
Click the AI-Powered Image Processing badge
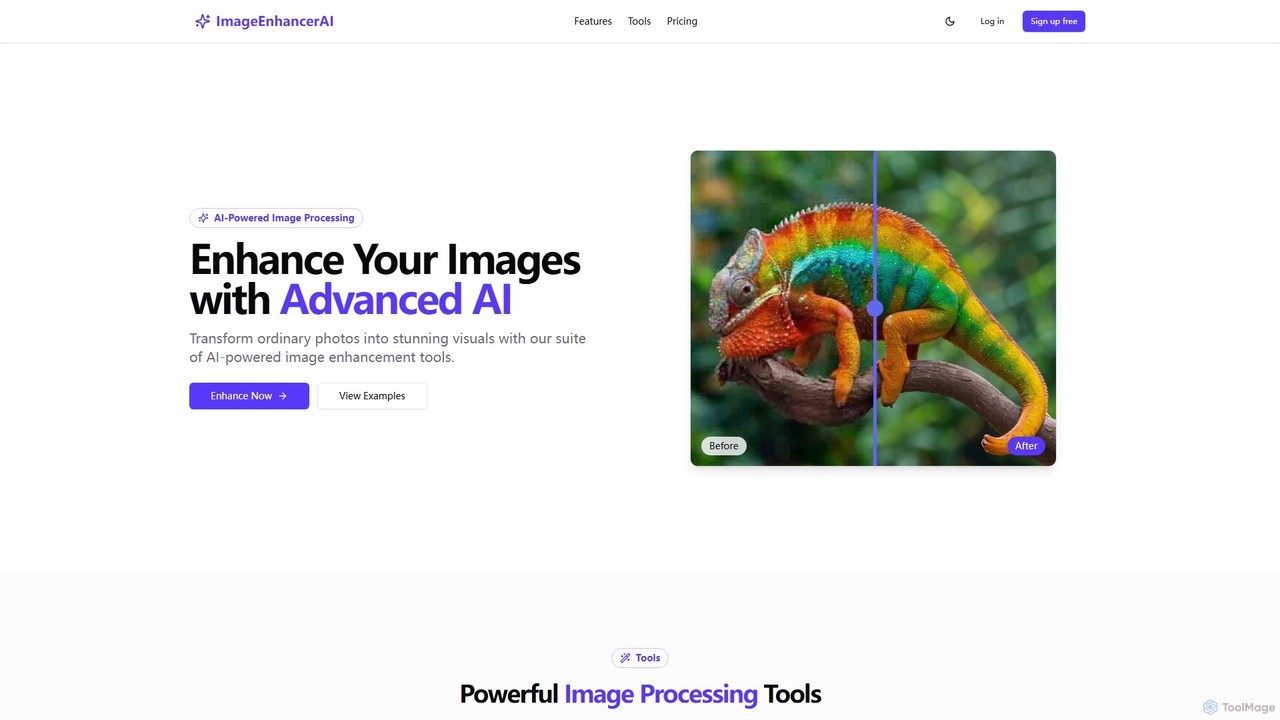point(276,218)
